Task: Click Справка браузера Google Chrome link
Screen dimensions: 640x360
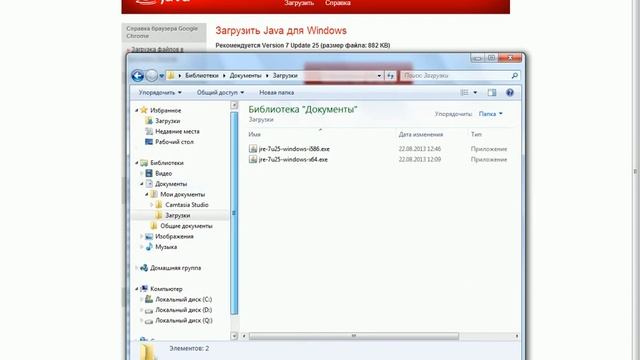Action: (x=162, y=32)
